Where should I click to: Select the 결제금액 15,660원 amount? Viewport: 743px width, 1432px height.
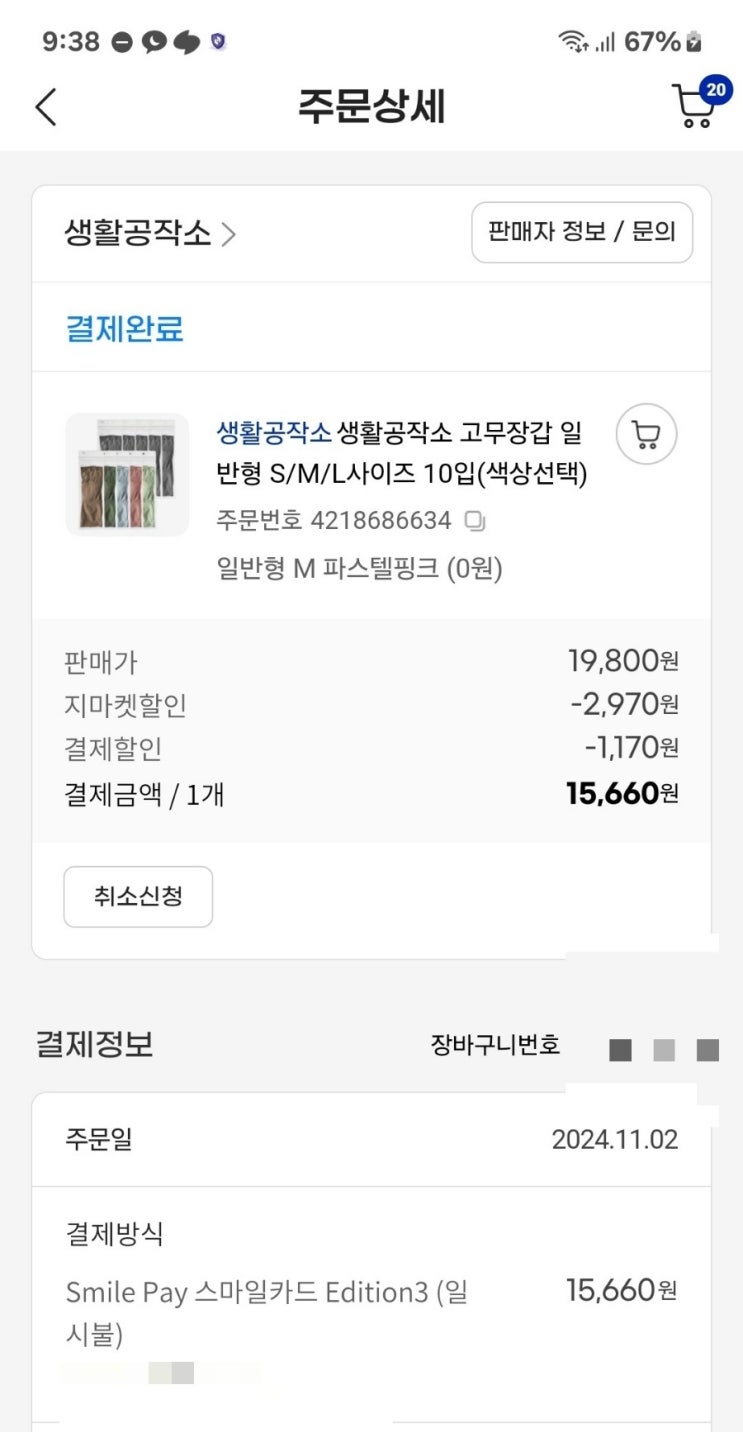click(x=622, y=794)
